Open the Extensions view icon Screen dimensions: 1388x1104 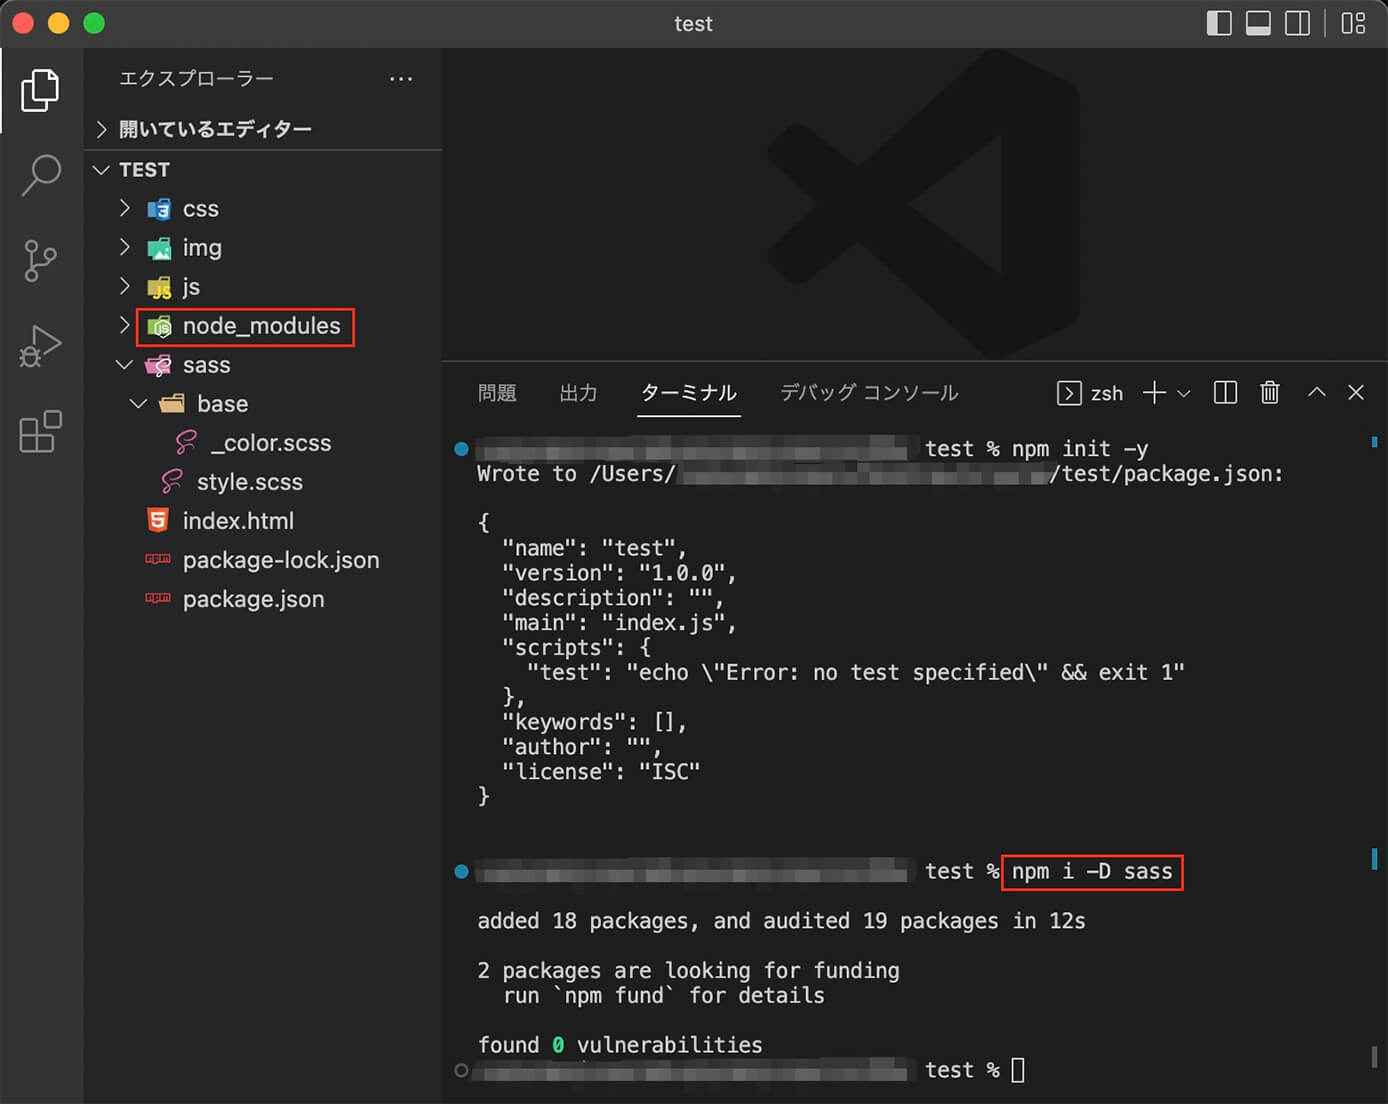click(x=40, y=431)
